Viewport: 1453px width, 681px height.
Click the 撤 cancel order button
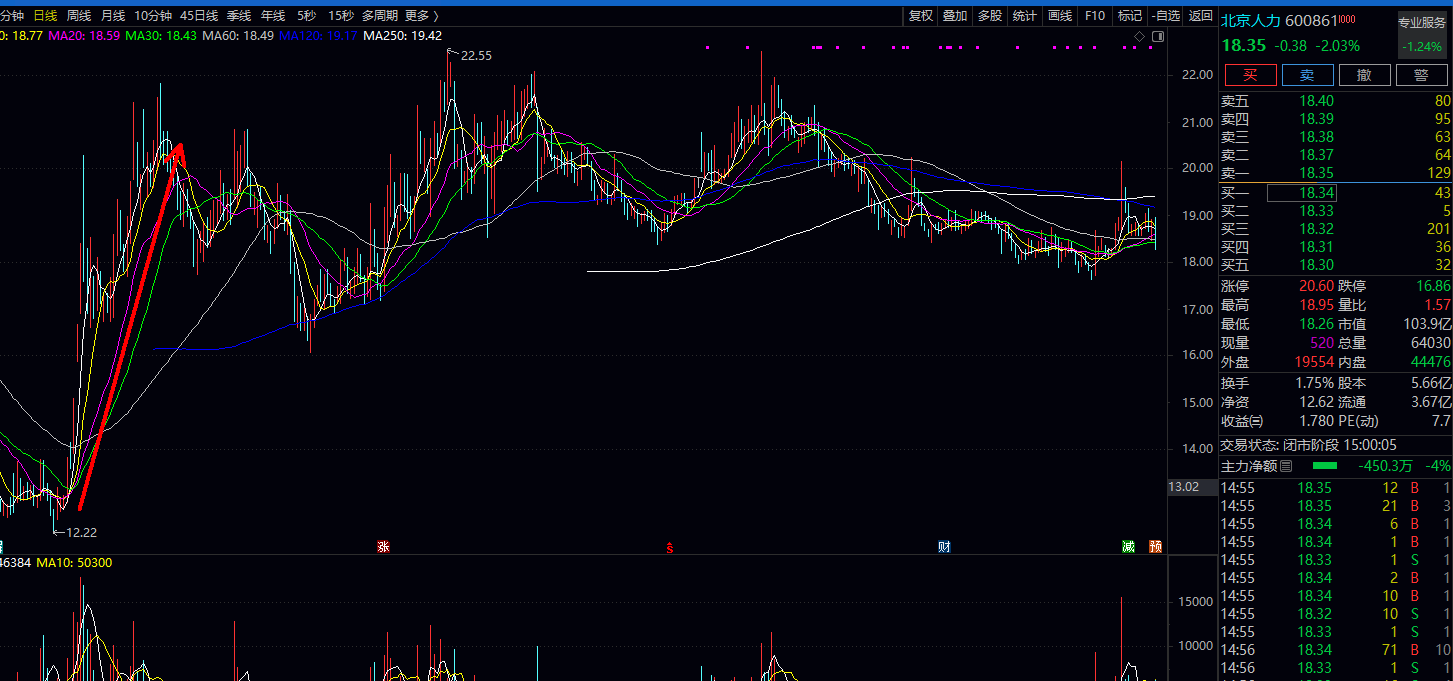(1365, 75)
